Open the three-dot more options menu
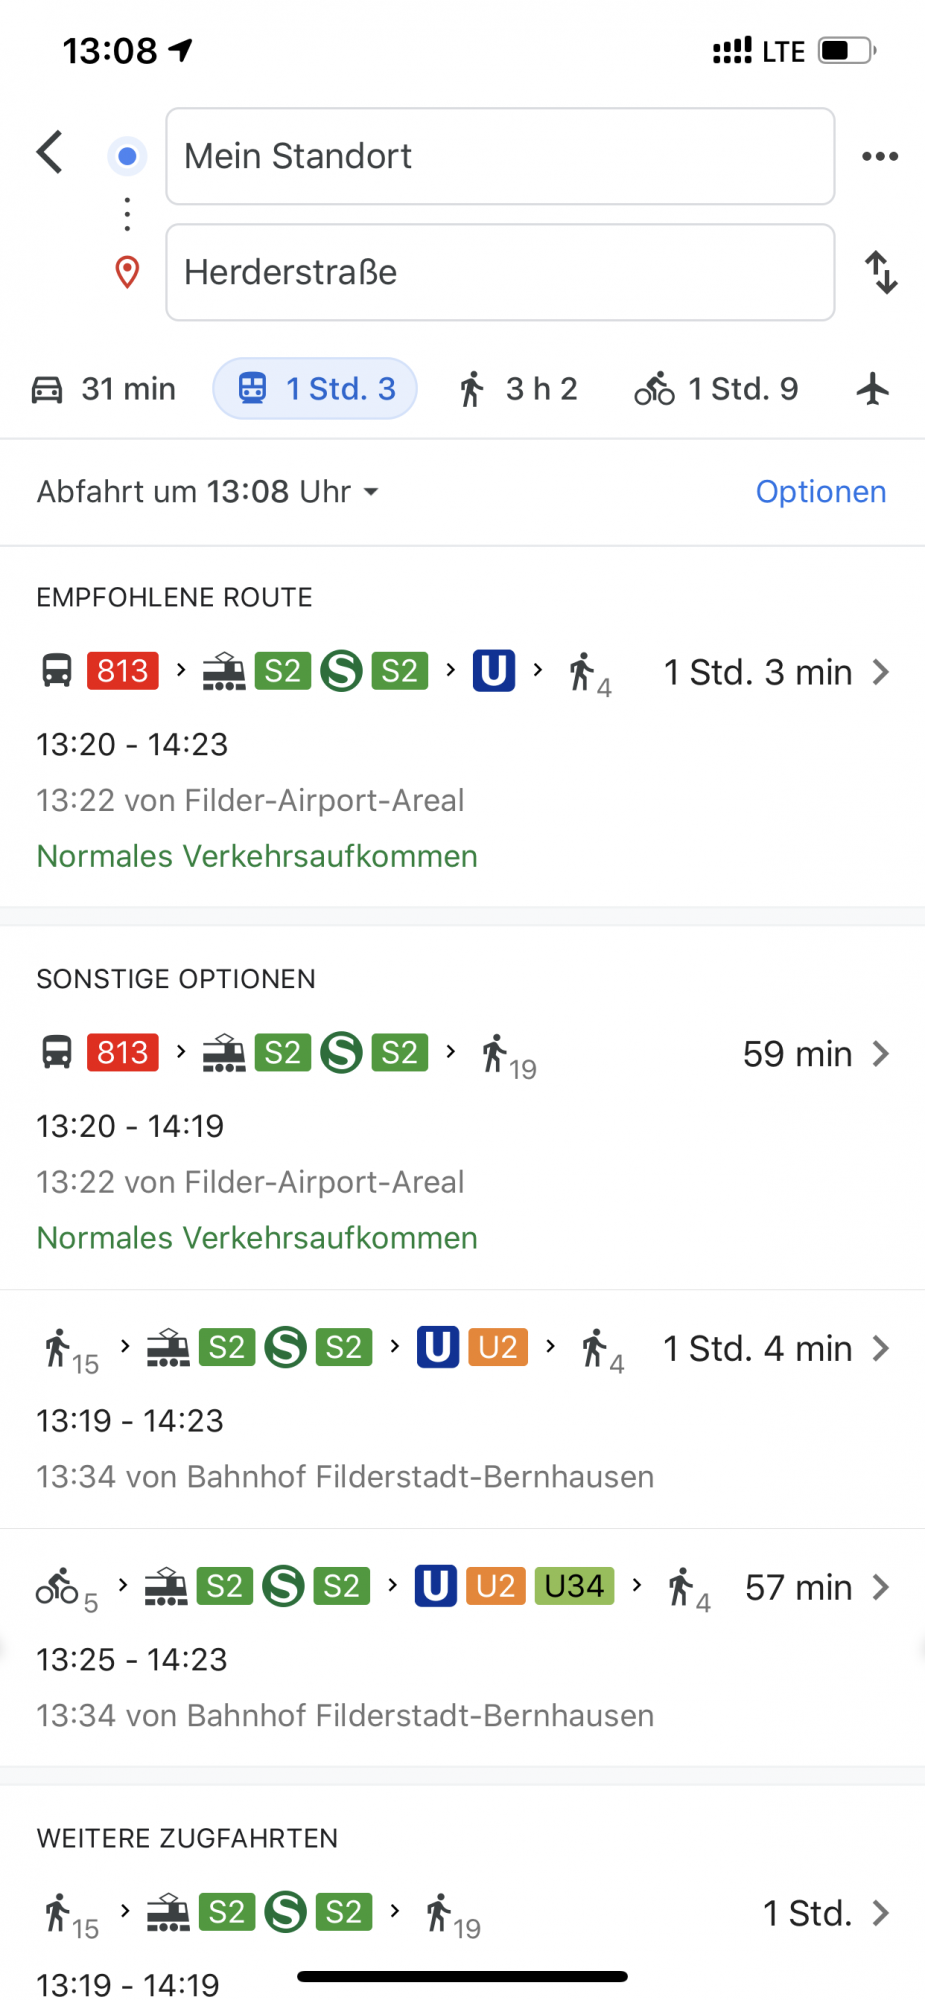 tap(880, 156)
